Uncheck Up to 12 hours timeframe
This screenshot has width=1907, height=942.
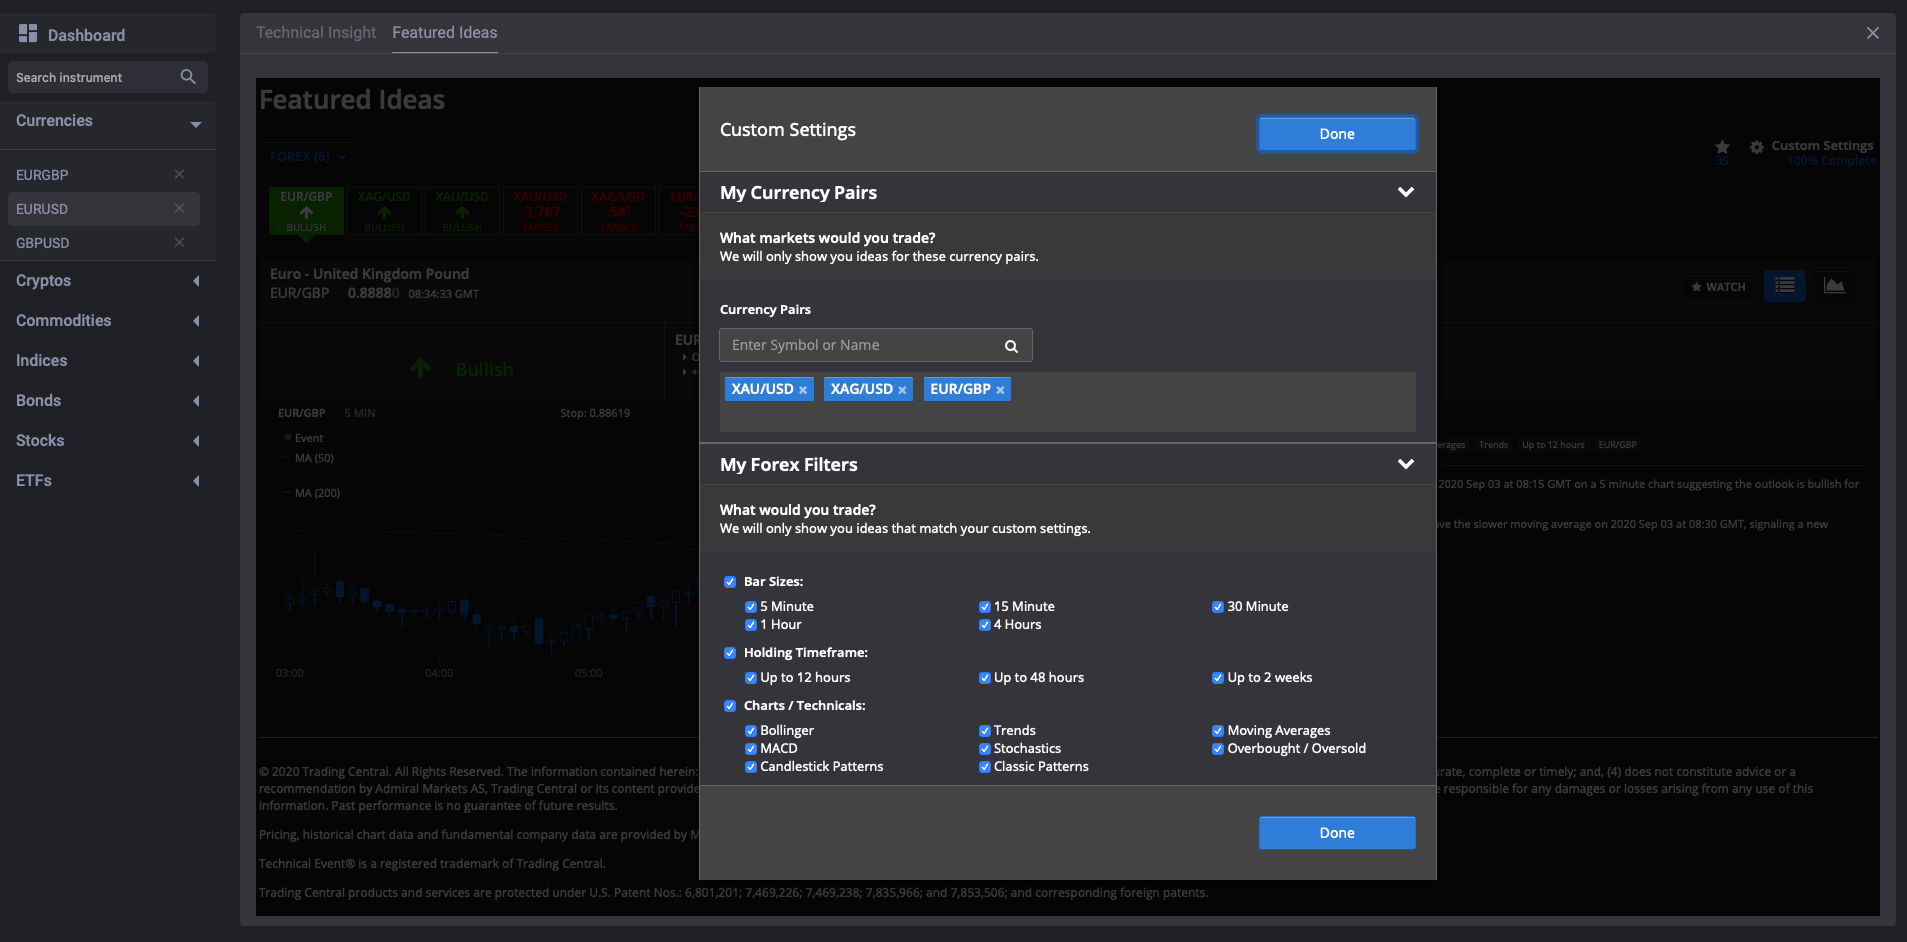click(x=751, y=678)
